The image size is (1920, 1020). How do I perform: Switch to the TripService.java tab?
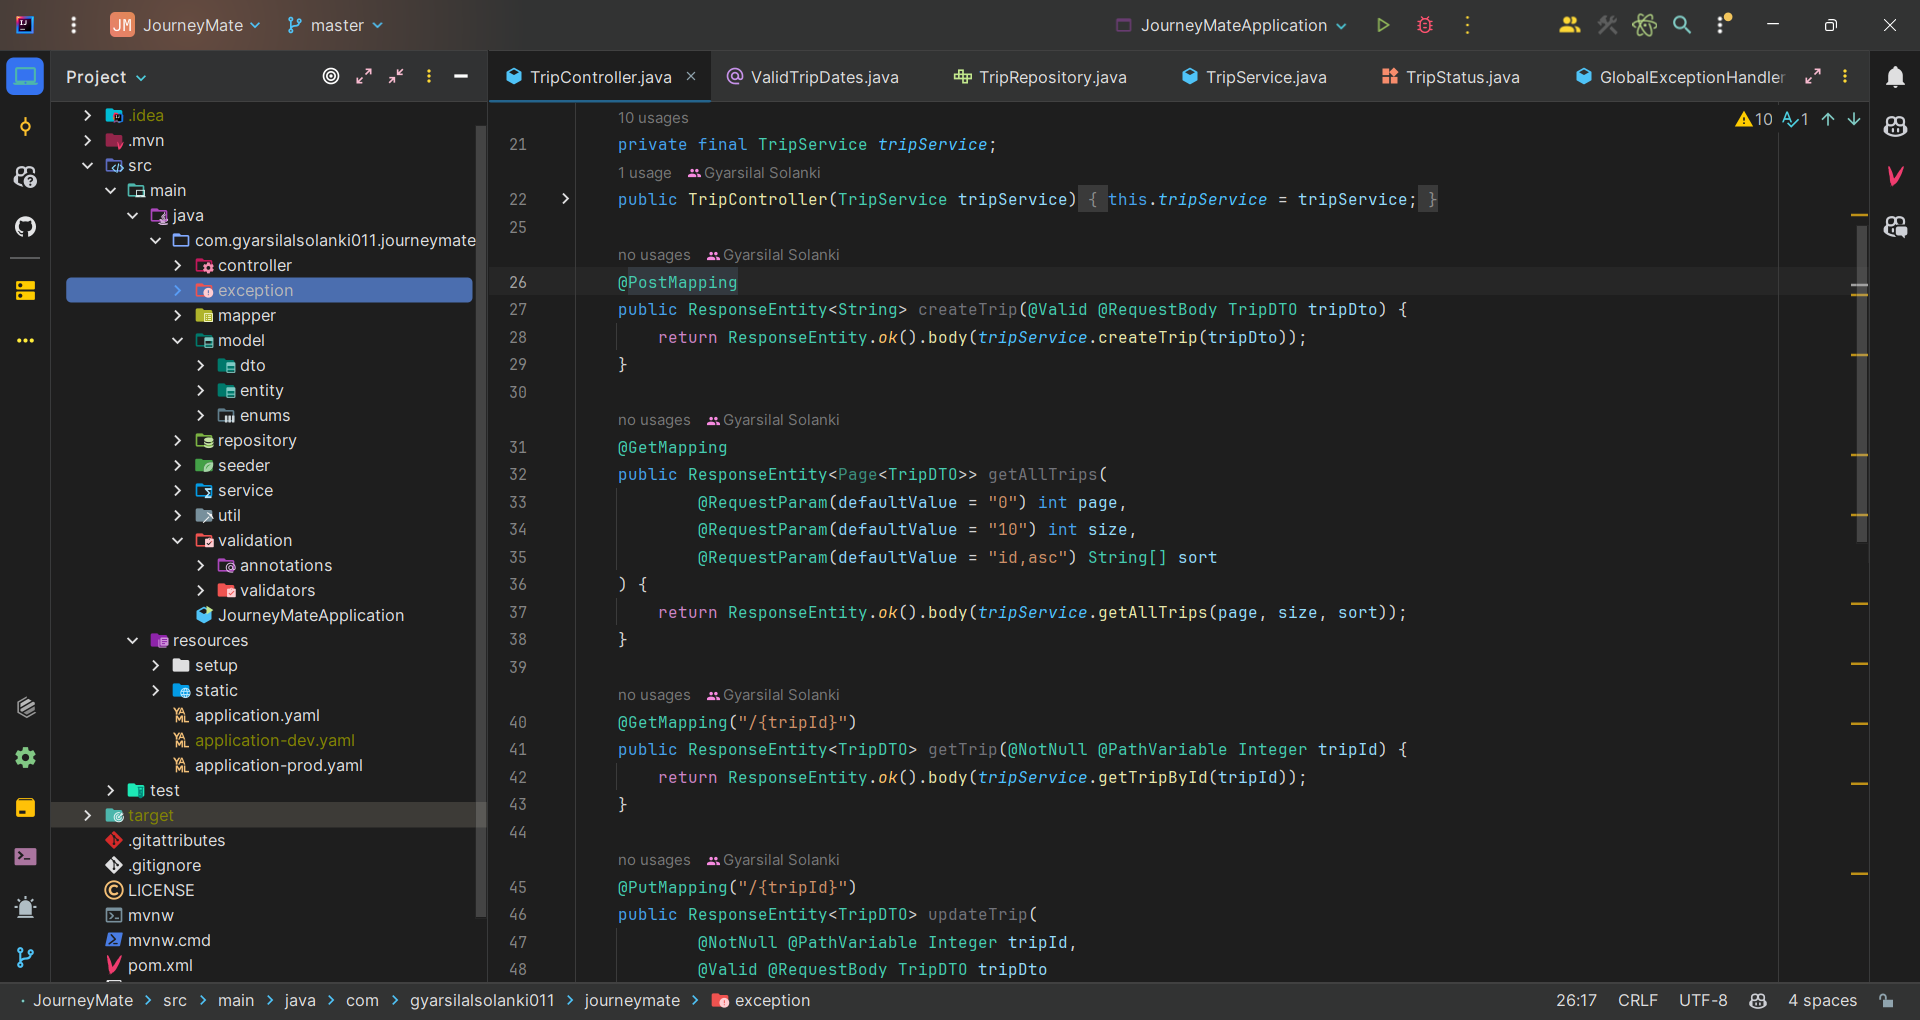point(1265,77)
